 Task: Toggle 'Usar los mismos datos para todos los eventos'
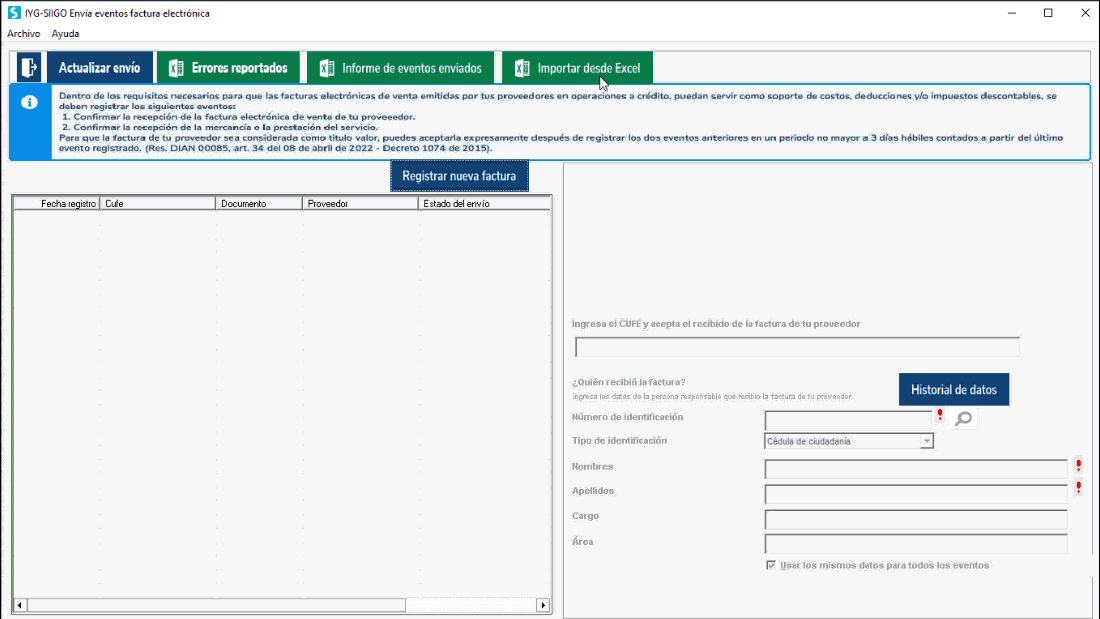point(771,565)
